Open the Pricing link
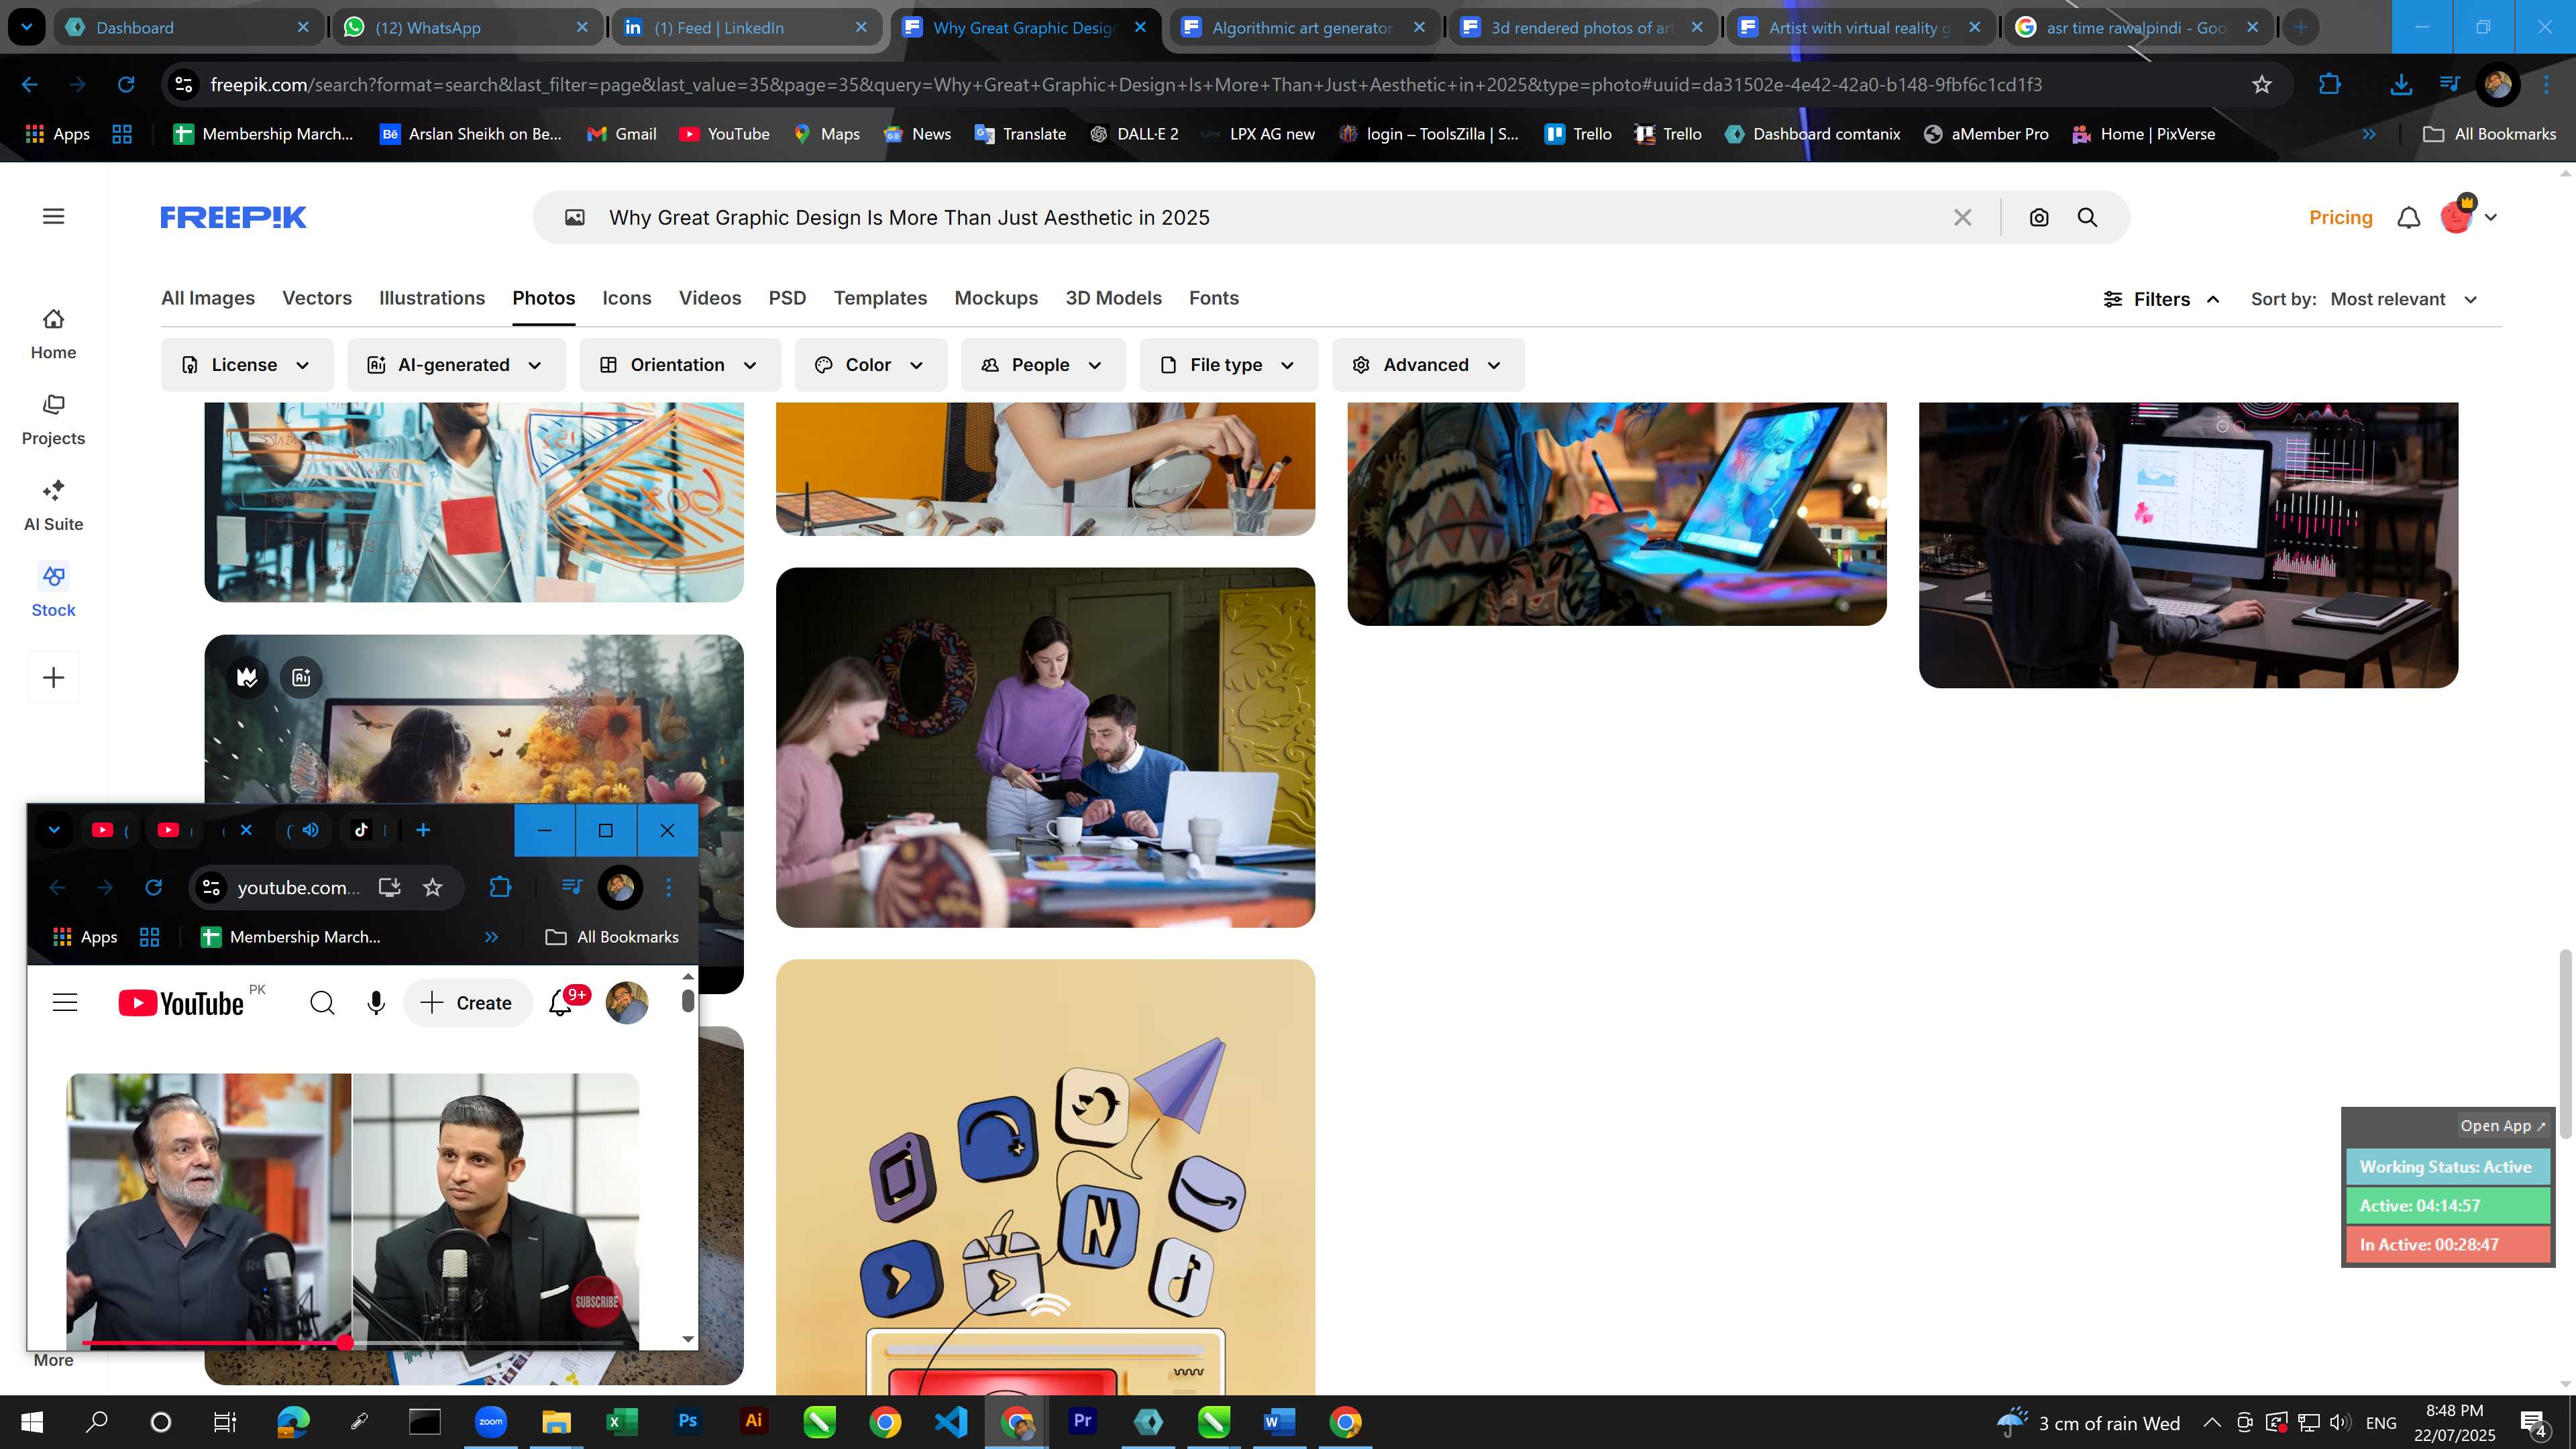 pos(2340,217)
